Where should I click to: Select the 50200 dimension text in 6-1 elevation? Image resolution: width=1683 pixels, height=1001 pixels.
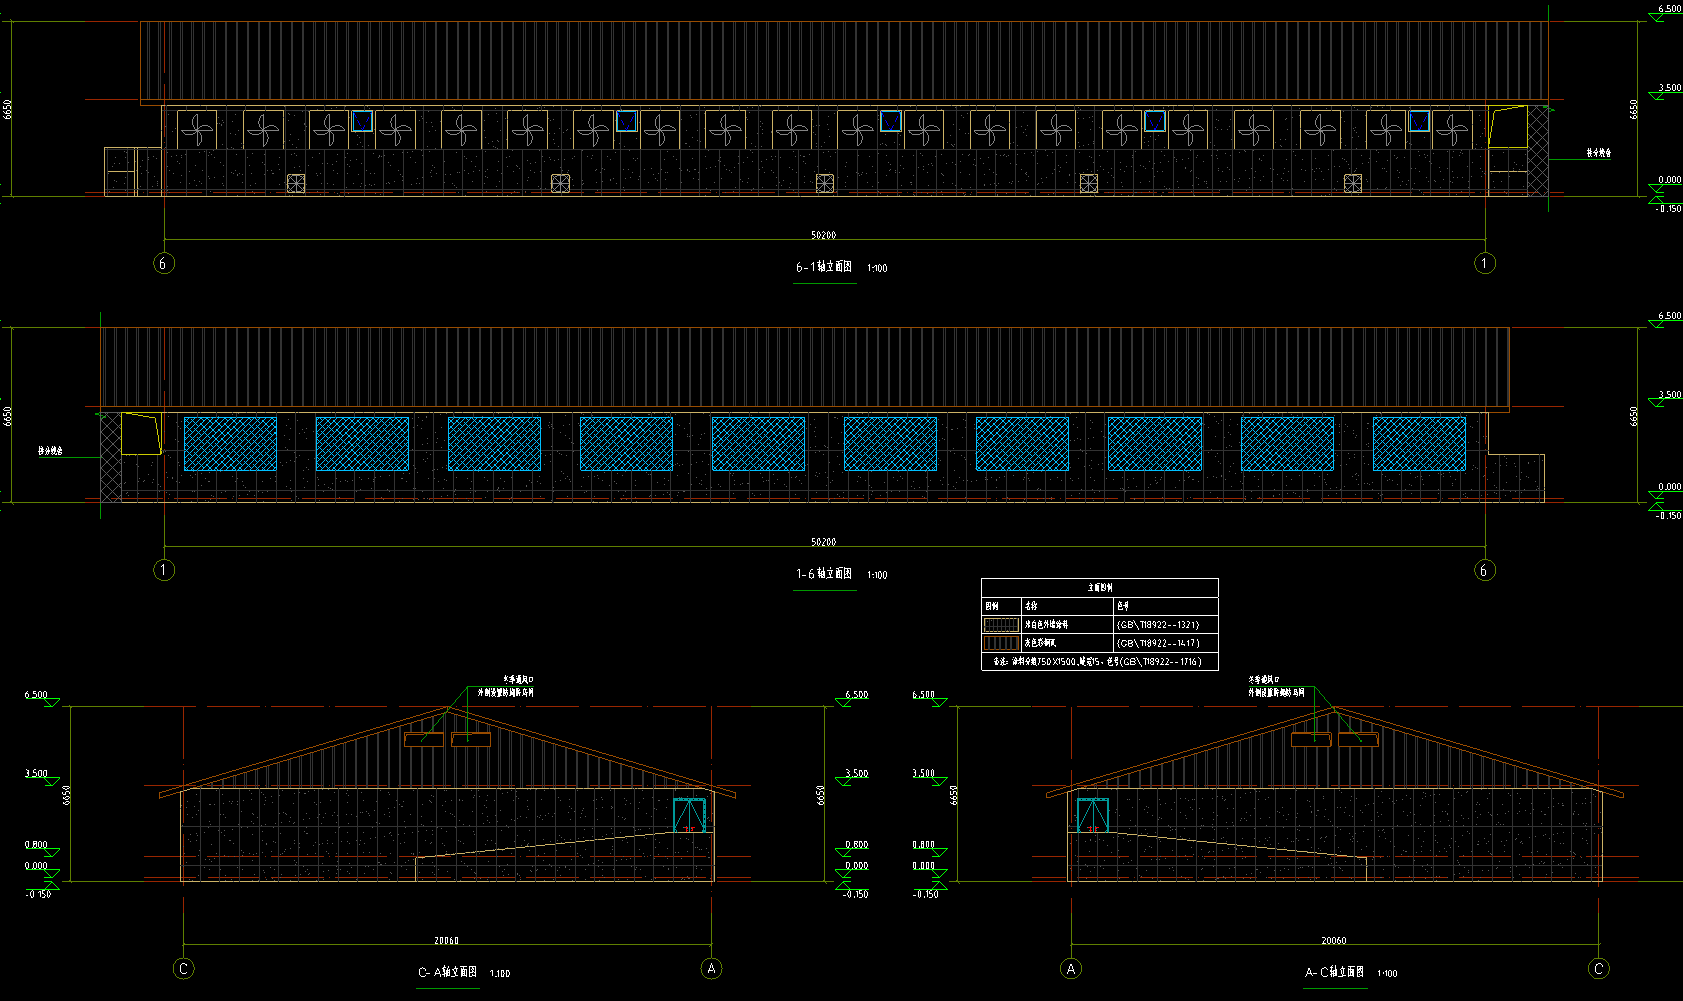823,235
